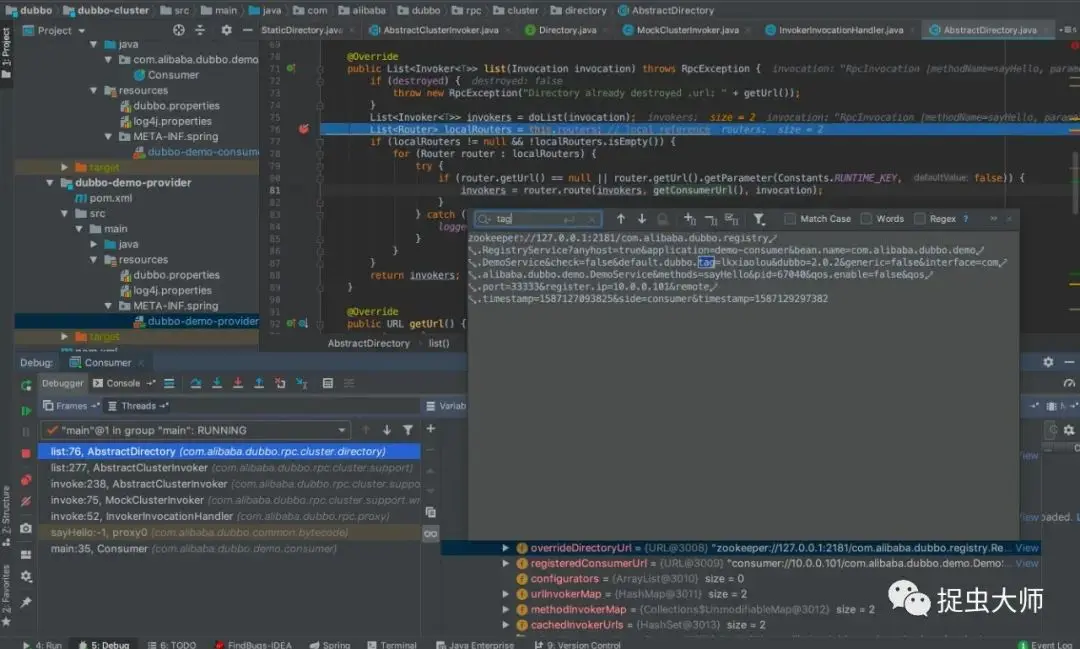Viewport: 1080px width, 649px height.
Task: Collapse all in Project panel
Action: coord(200,30)
